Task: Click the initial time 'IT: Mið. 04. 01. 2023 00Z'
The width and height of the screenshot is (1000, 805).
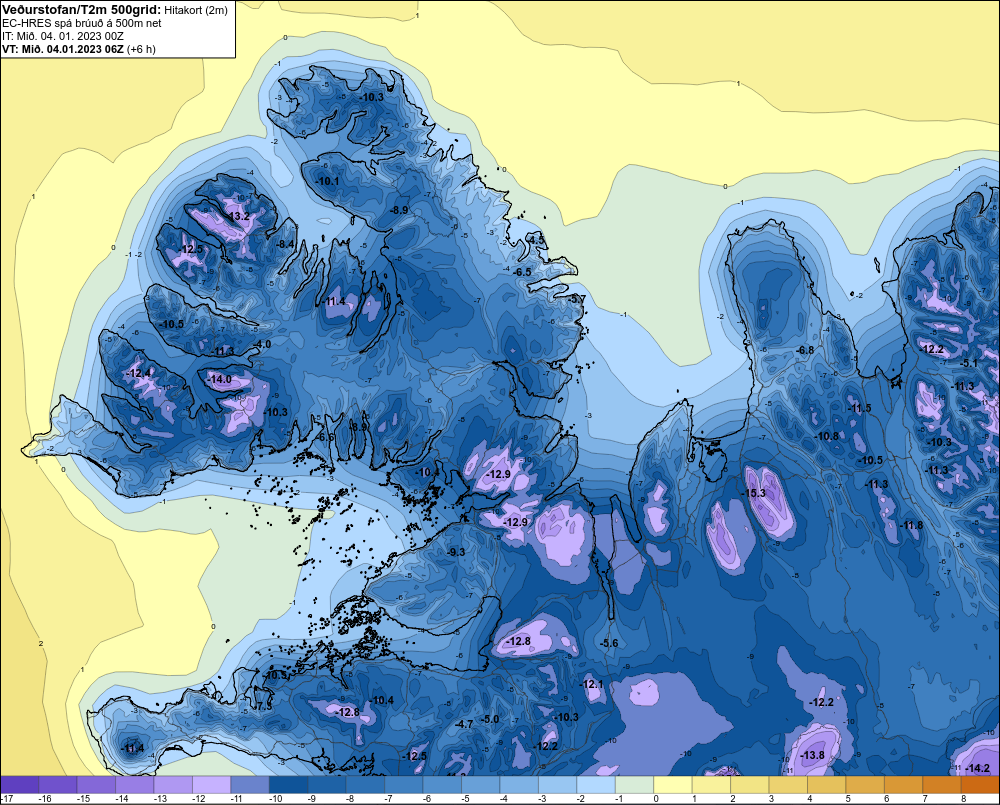Action: [x=62, y=36]
